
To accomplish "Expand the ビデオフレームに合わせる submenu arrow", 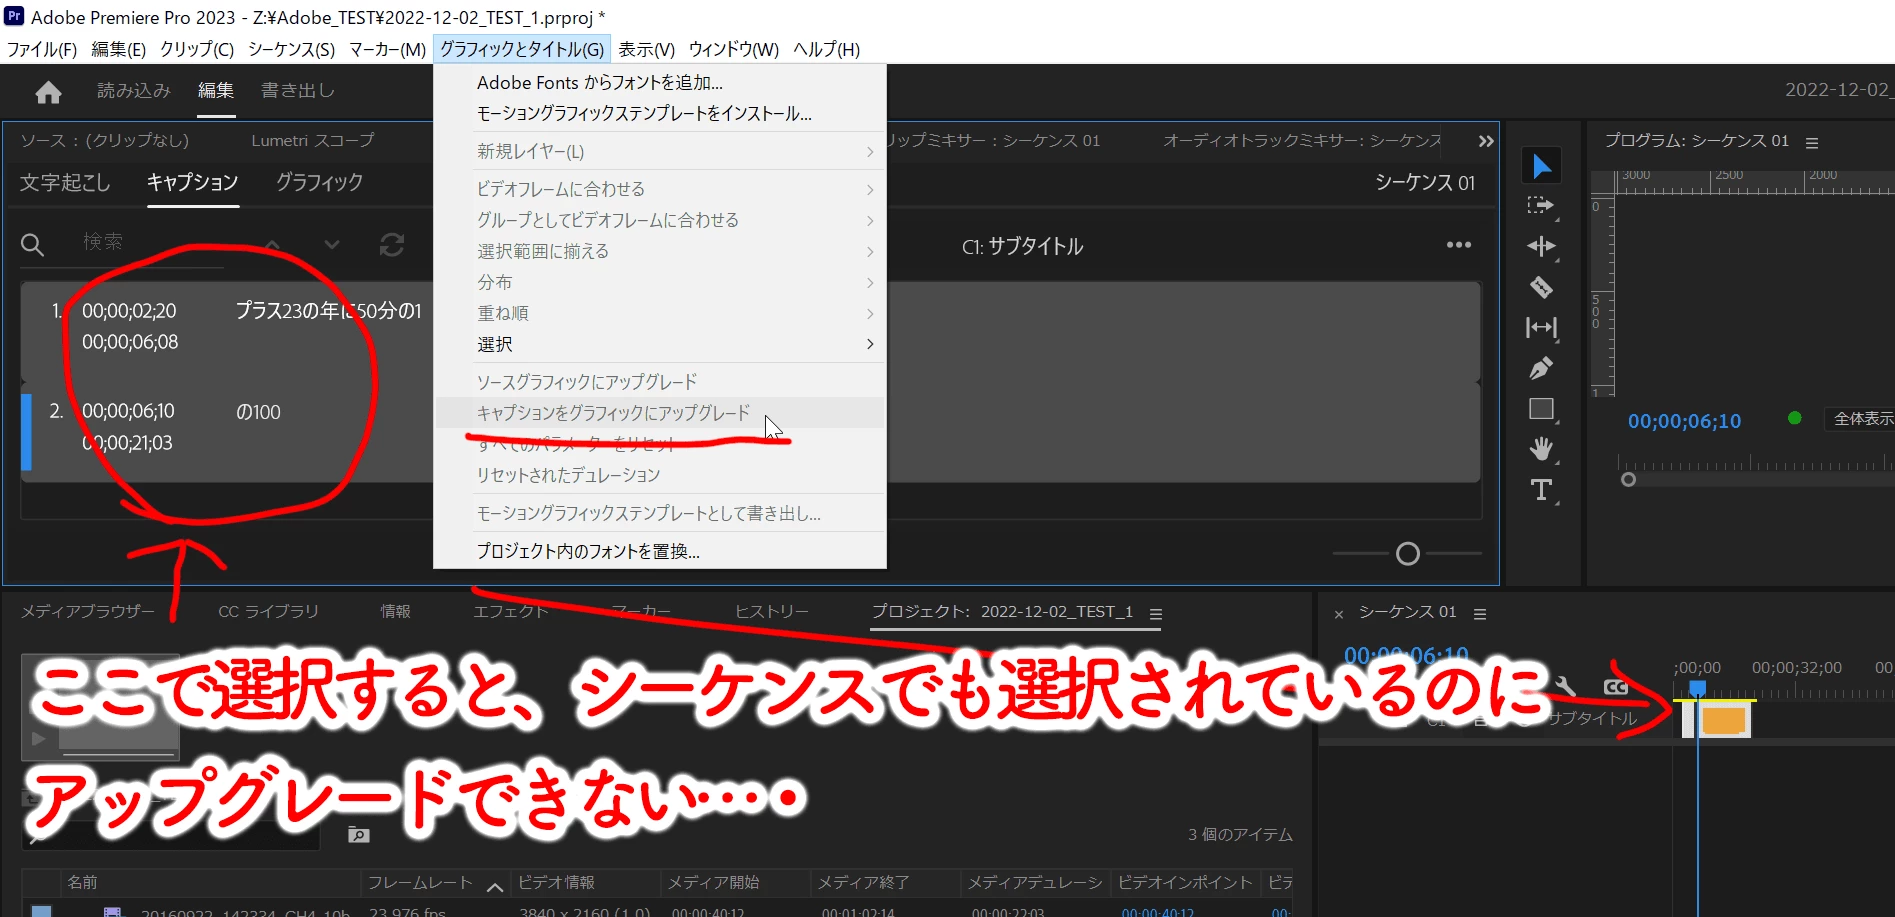I will coord(870,189).
